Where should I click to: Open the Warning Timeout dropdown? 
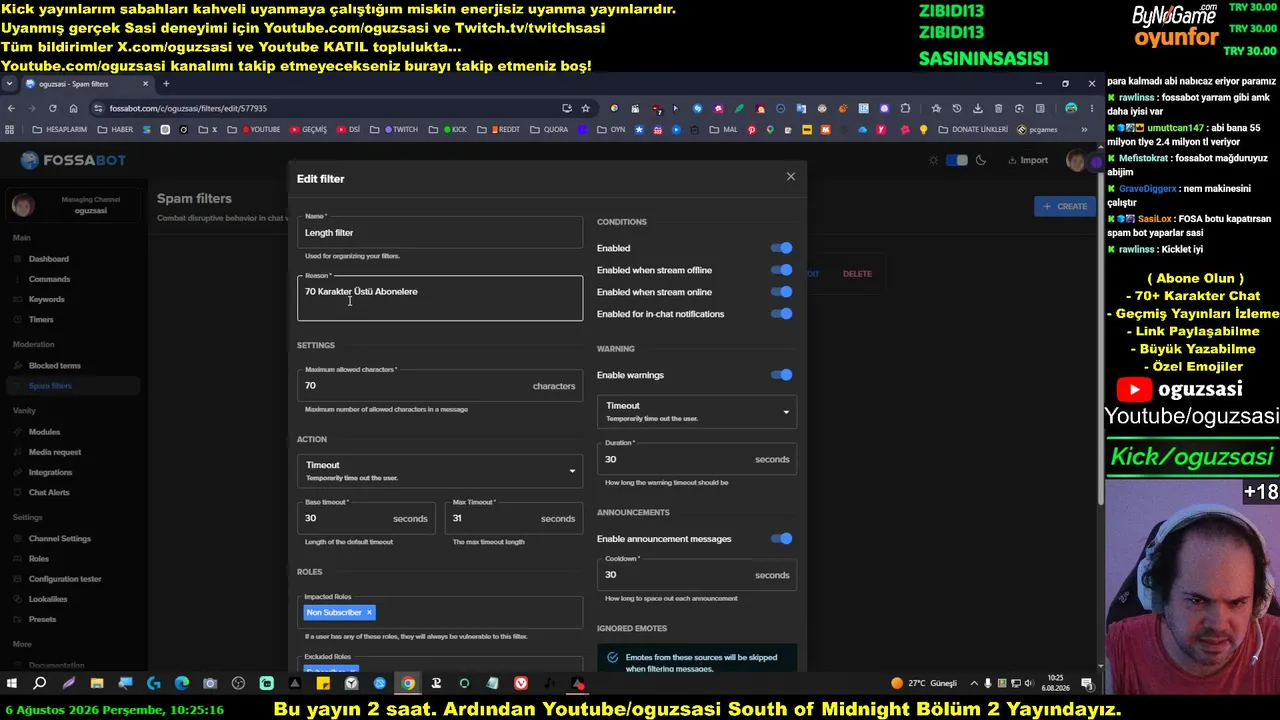tap(697, 411)
